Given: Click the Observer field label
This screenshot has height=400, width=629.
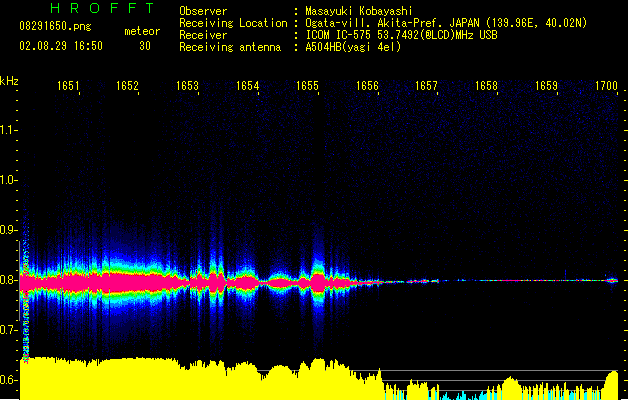Looking at the screenshot, I should coord(203,11).
